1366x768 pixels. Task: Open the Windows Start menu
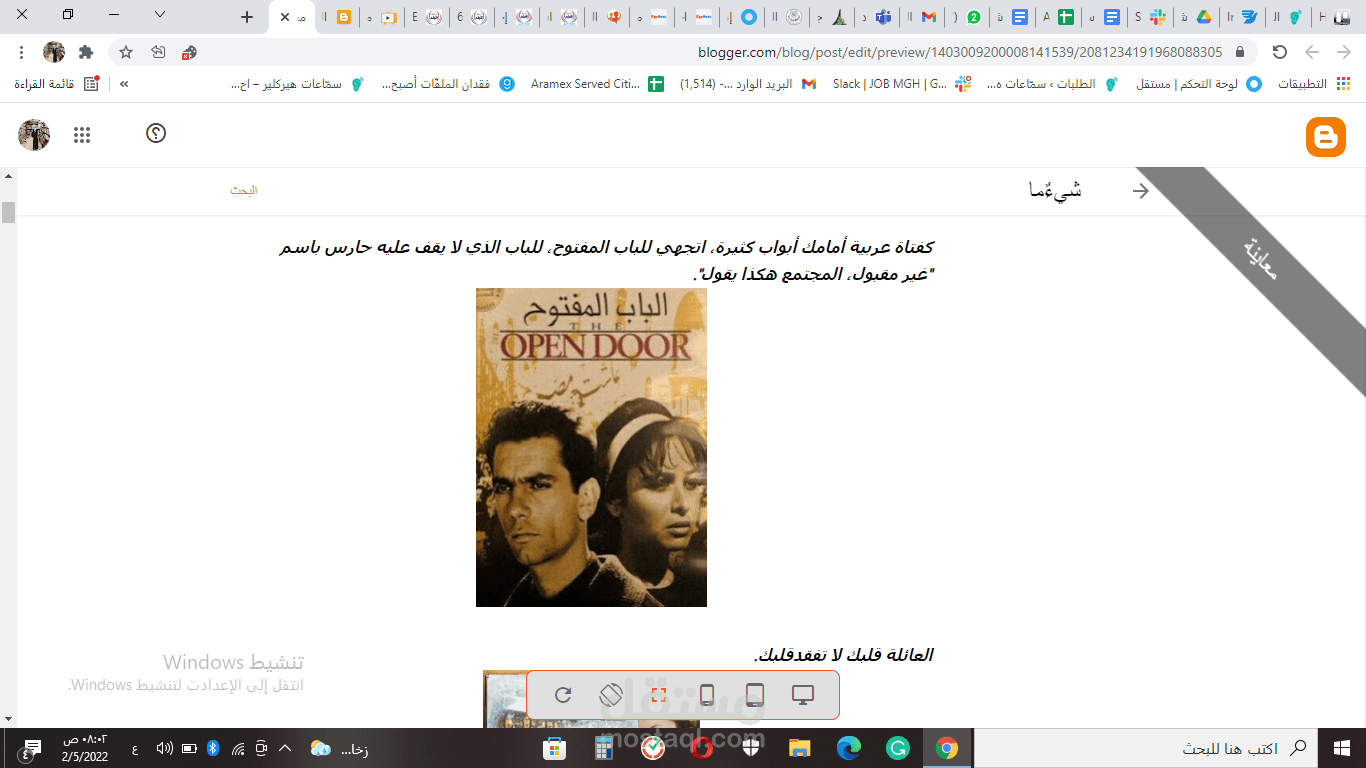(1342, 748)
